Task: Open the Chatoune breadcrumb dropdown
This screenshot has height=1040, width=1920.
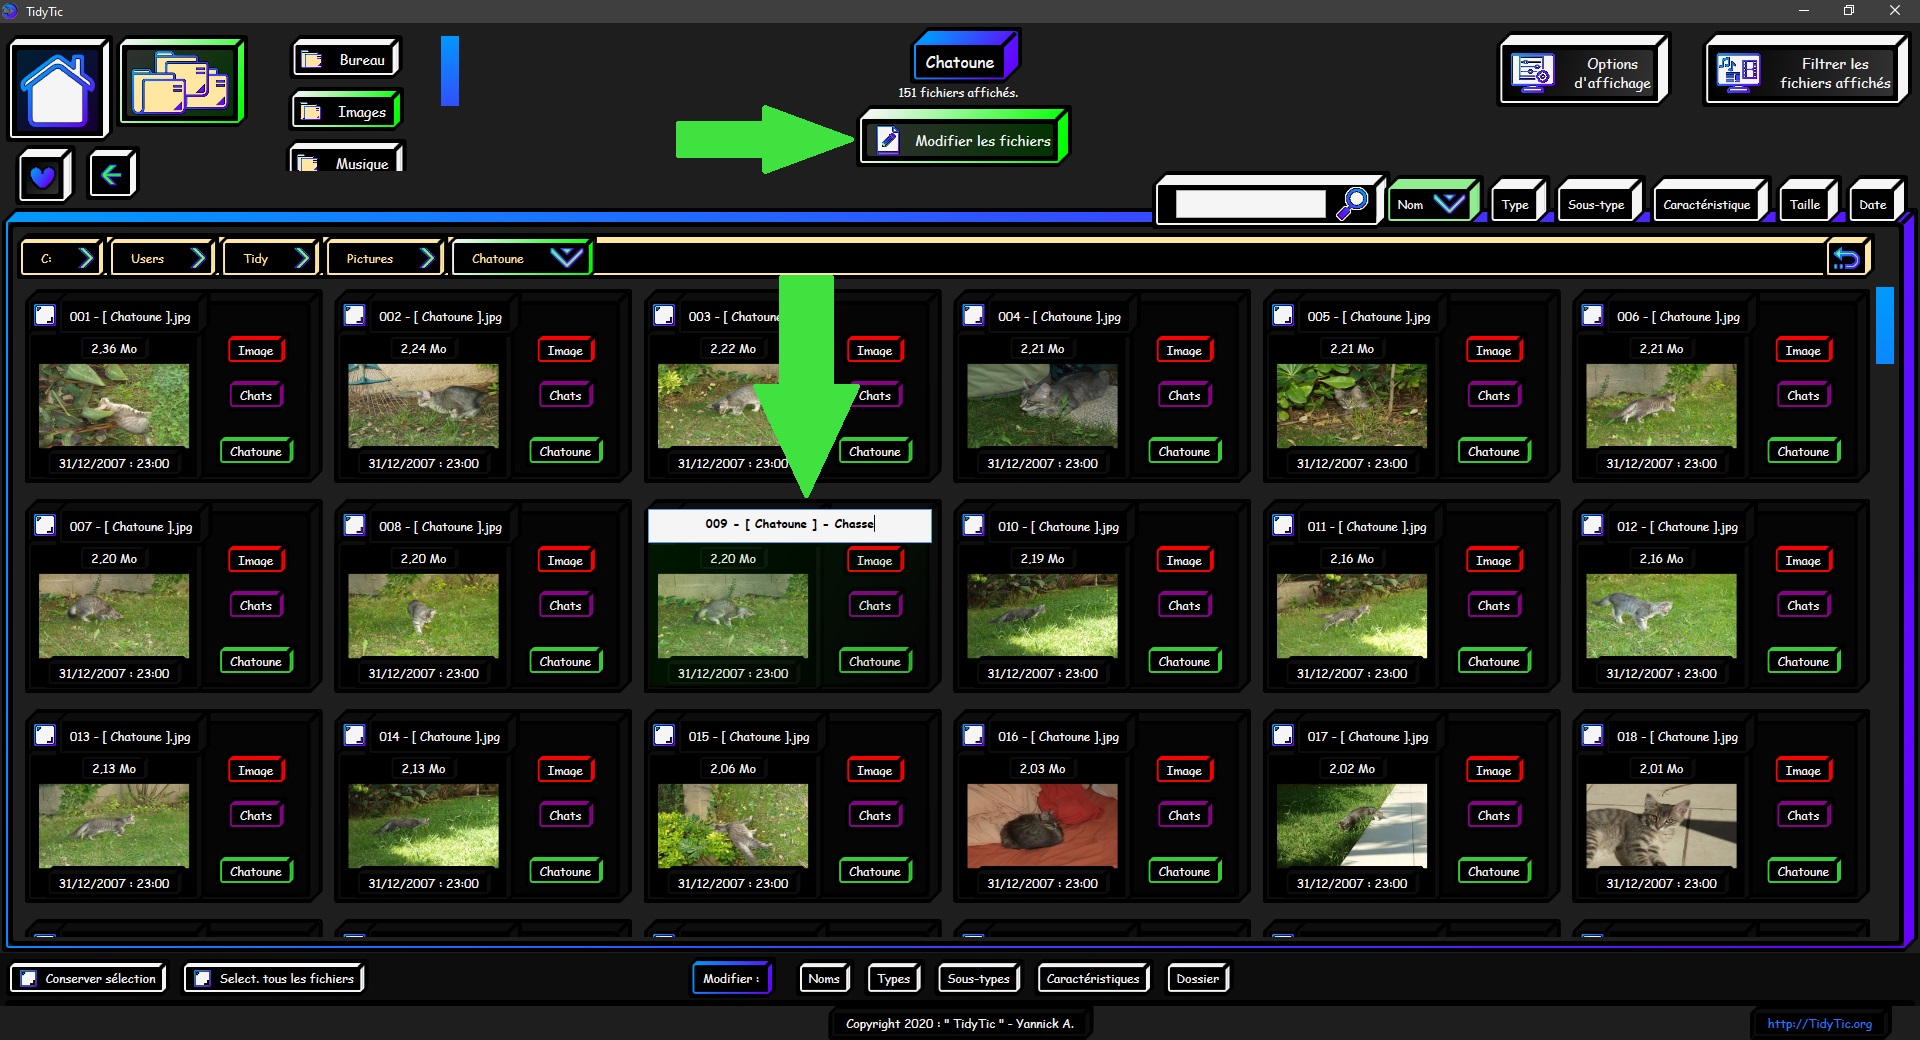Action: point(566,258)
